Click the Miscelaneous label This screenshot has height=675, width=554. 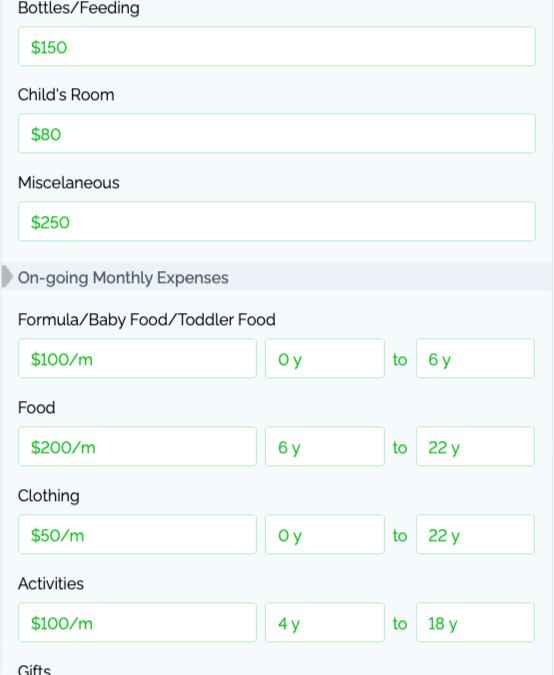click(x=69, y=183)
